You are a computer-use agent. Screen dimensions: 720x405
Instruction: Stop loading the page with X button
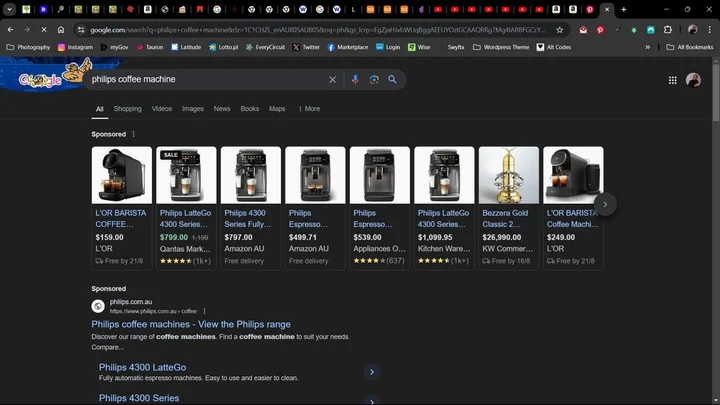pyautogui.click(x=44, y=30)
